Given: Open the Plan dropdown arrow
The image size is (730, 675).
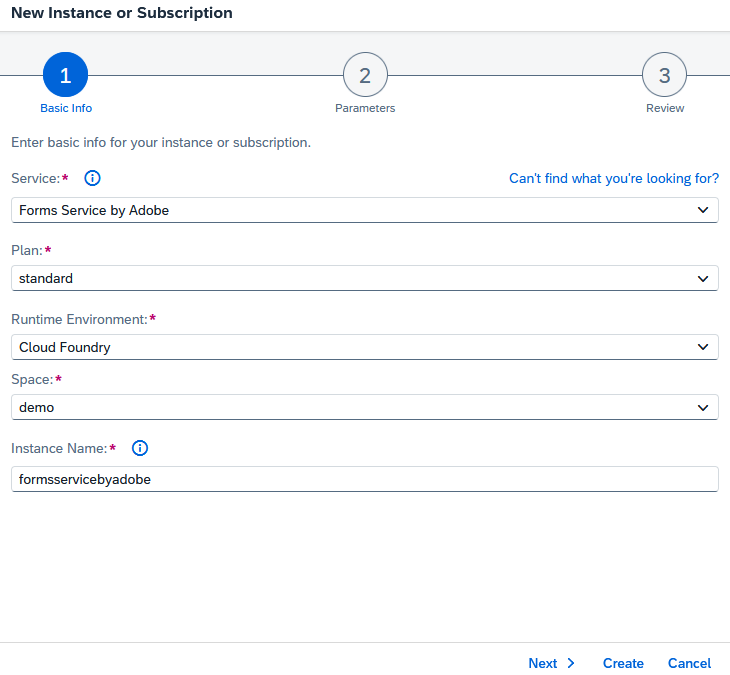Looking at the screenshot, I should click(x=703, y=279).
